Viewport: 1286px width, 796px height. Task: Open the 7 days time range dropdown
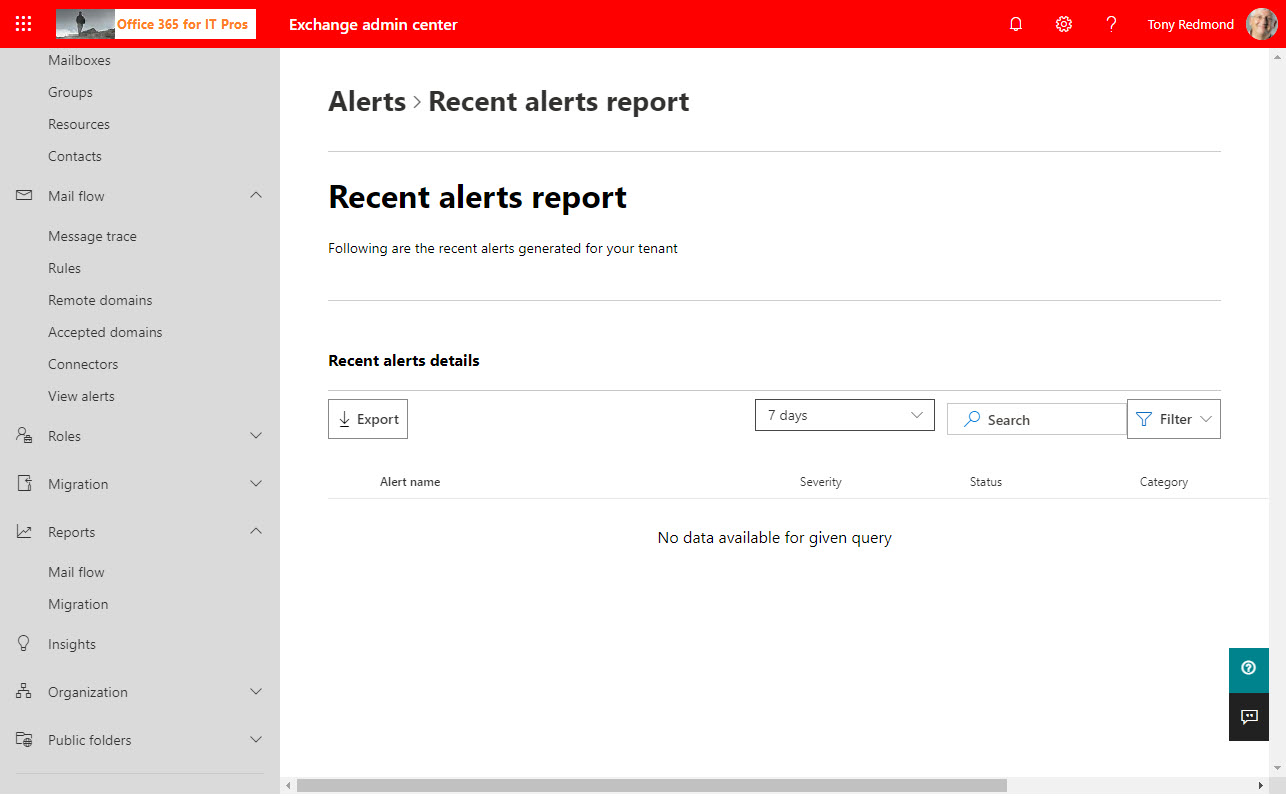click(x=844, y=415)
